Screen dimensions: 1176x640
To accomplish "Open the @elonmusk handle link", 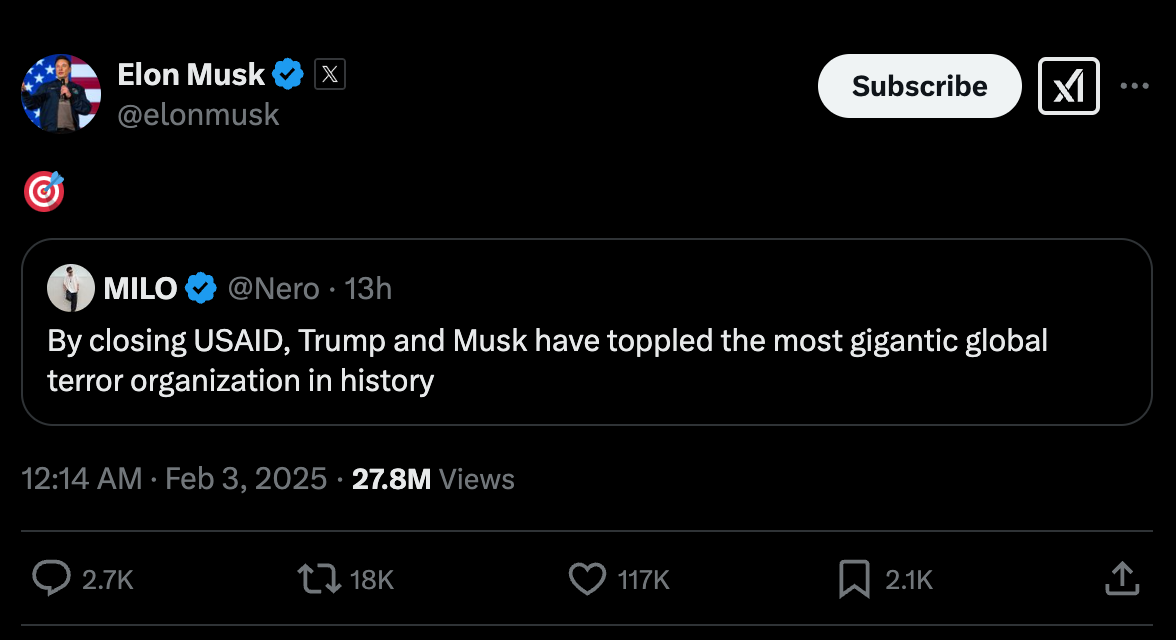I will point(198,115).
